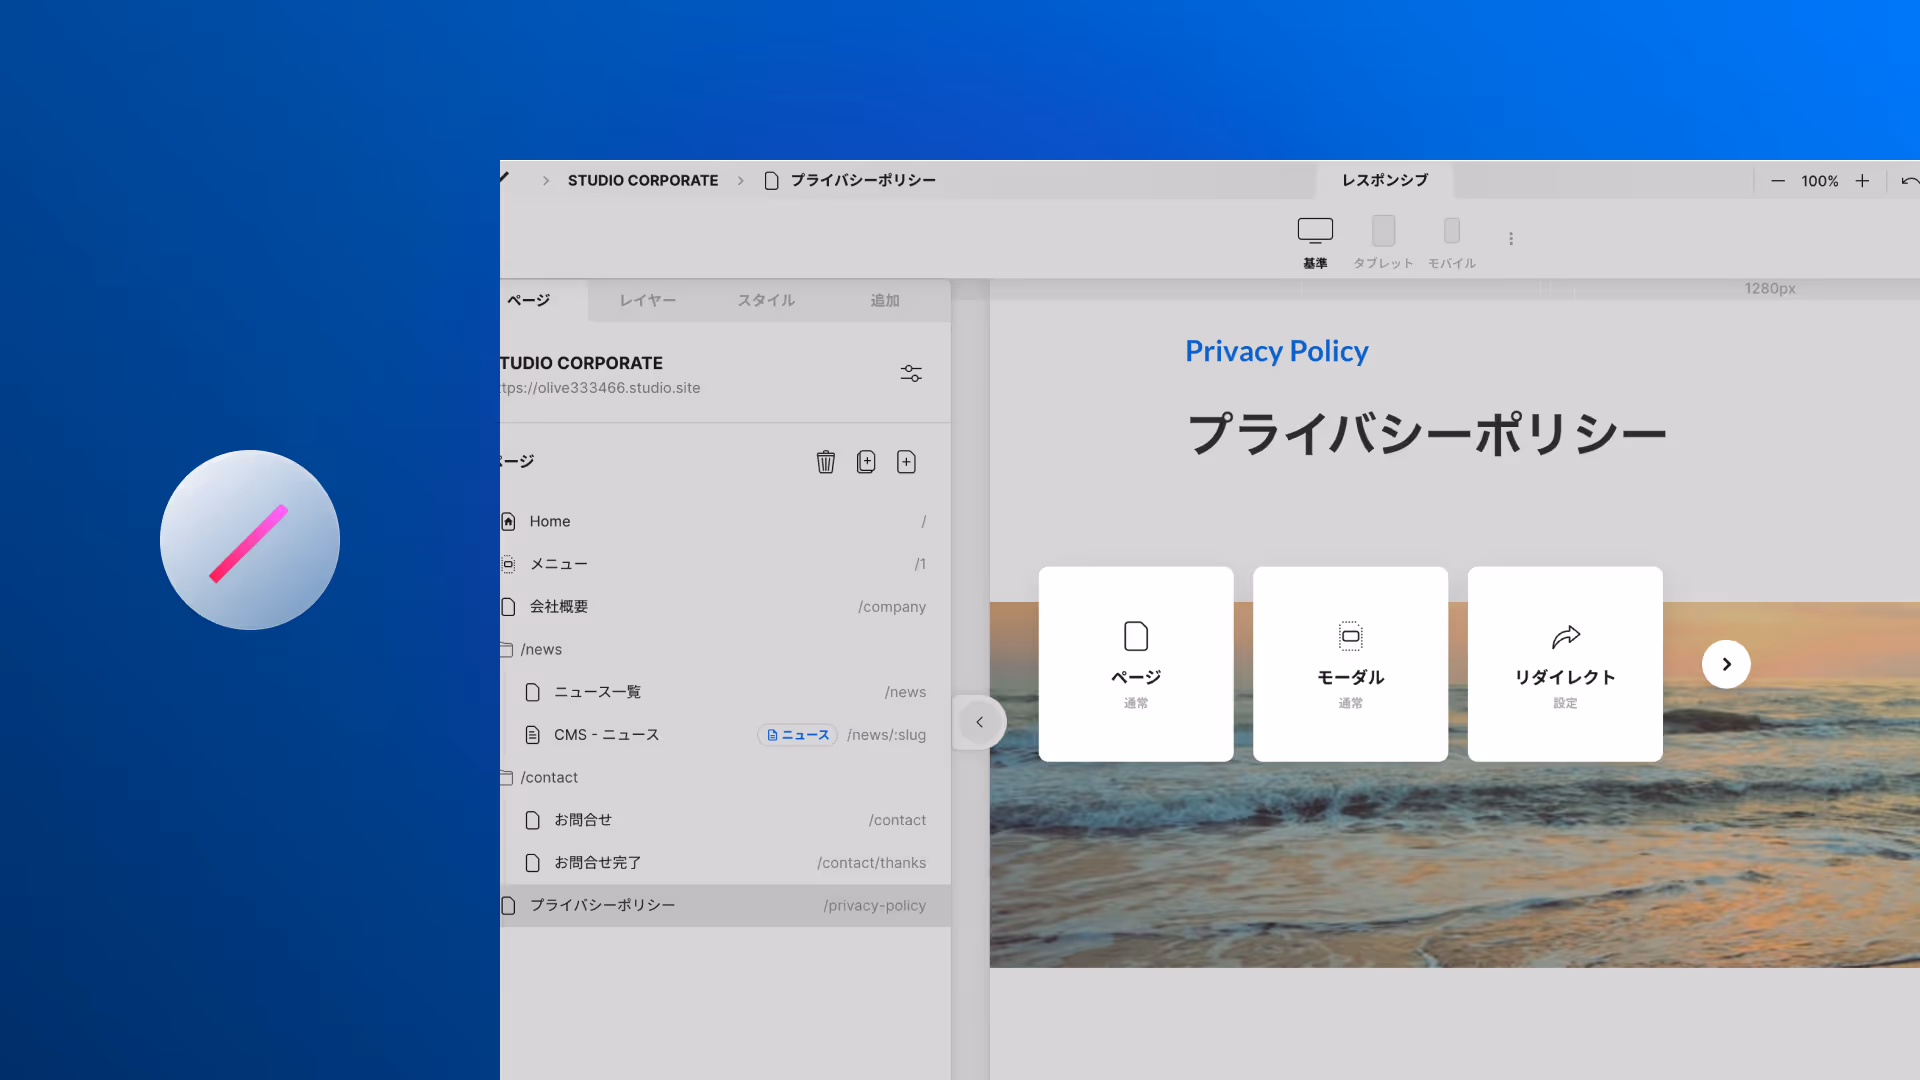Image resolution: width=1920 pixels, height=1080 pixels.
Task: Click the undo arrow icon
Action: pos(1908,181)
